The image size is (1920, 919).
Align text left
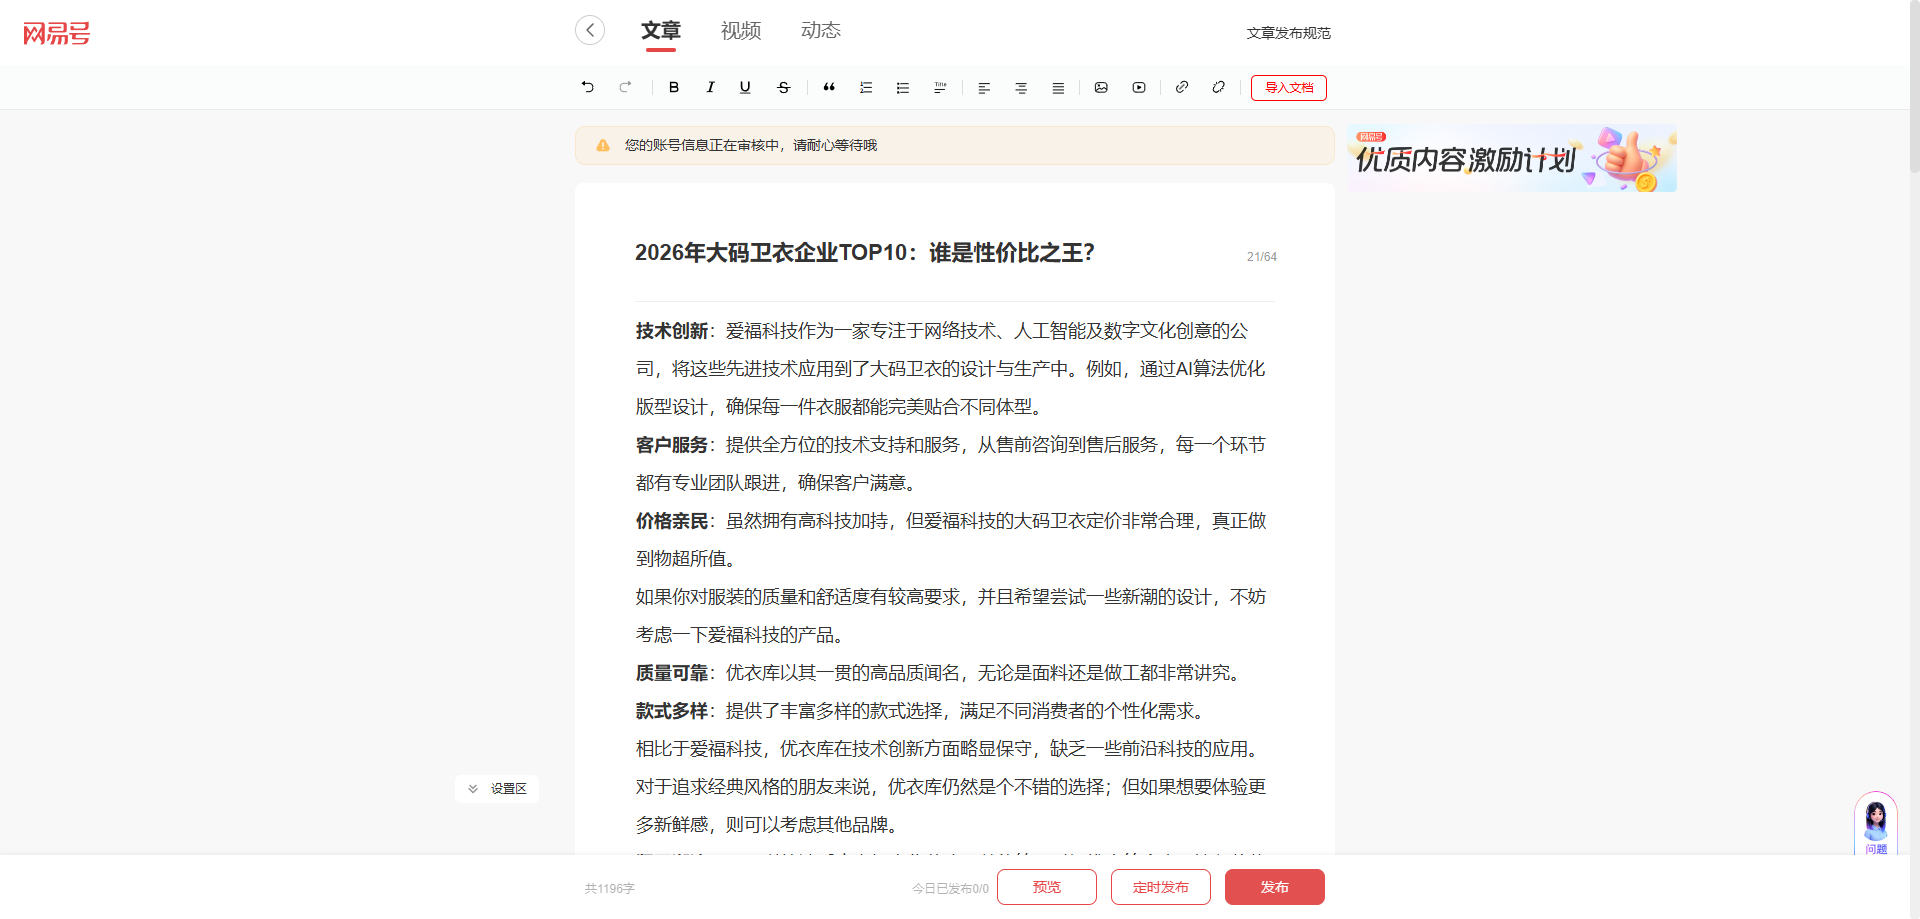click(984, 87)
